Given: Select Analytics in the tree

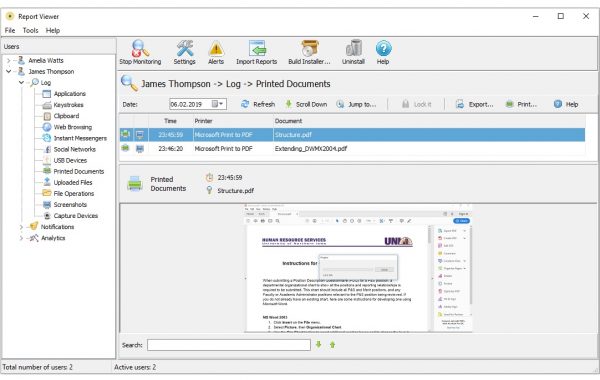Looking at the screenshot, I should (53, 238).
